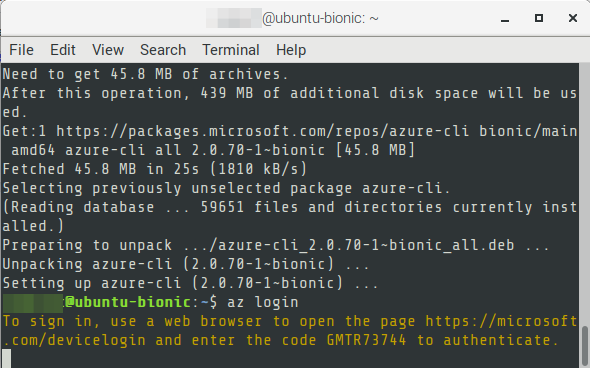Screen dimensions: 590x368
Task: Open the File menu
Action: click(x=21, y=50)
